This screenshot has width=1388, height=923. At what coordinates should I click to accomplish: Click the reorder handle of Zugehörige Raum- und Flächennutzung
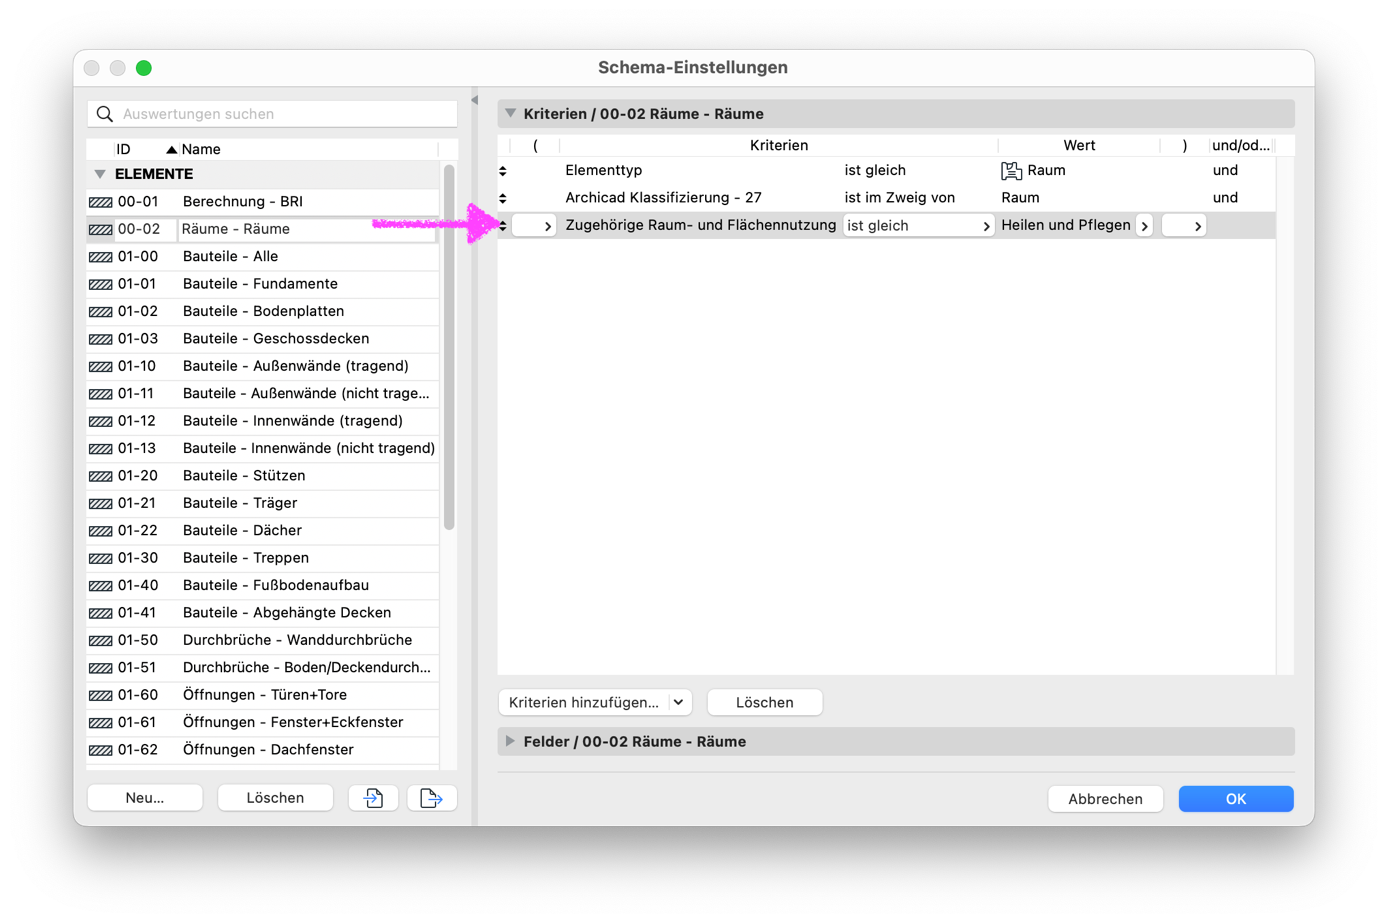(503, 226)
